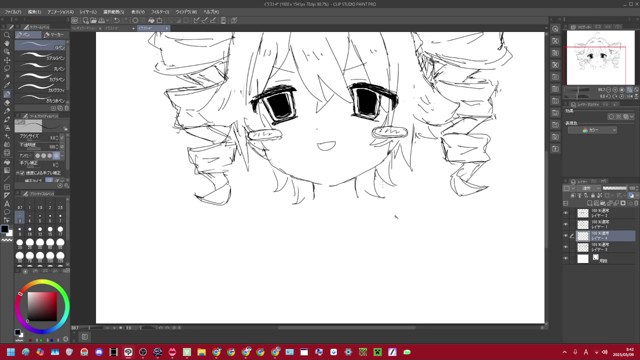Open the expression color dropdown
This screenshot has width=640, height=360.
592,130
